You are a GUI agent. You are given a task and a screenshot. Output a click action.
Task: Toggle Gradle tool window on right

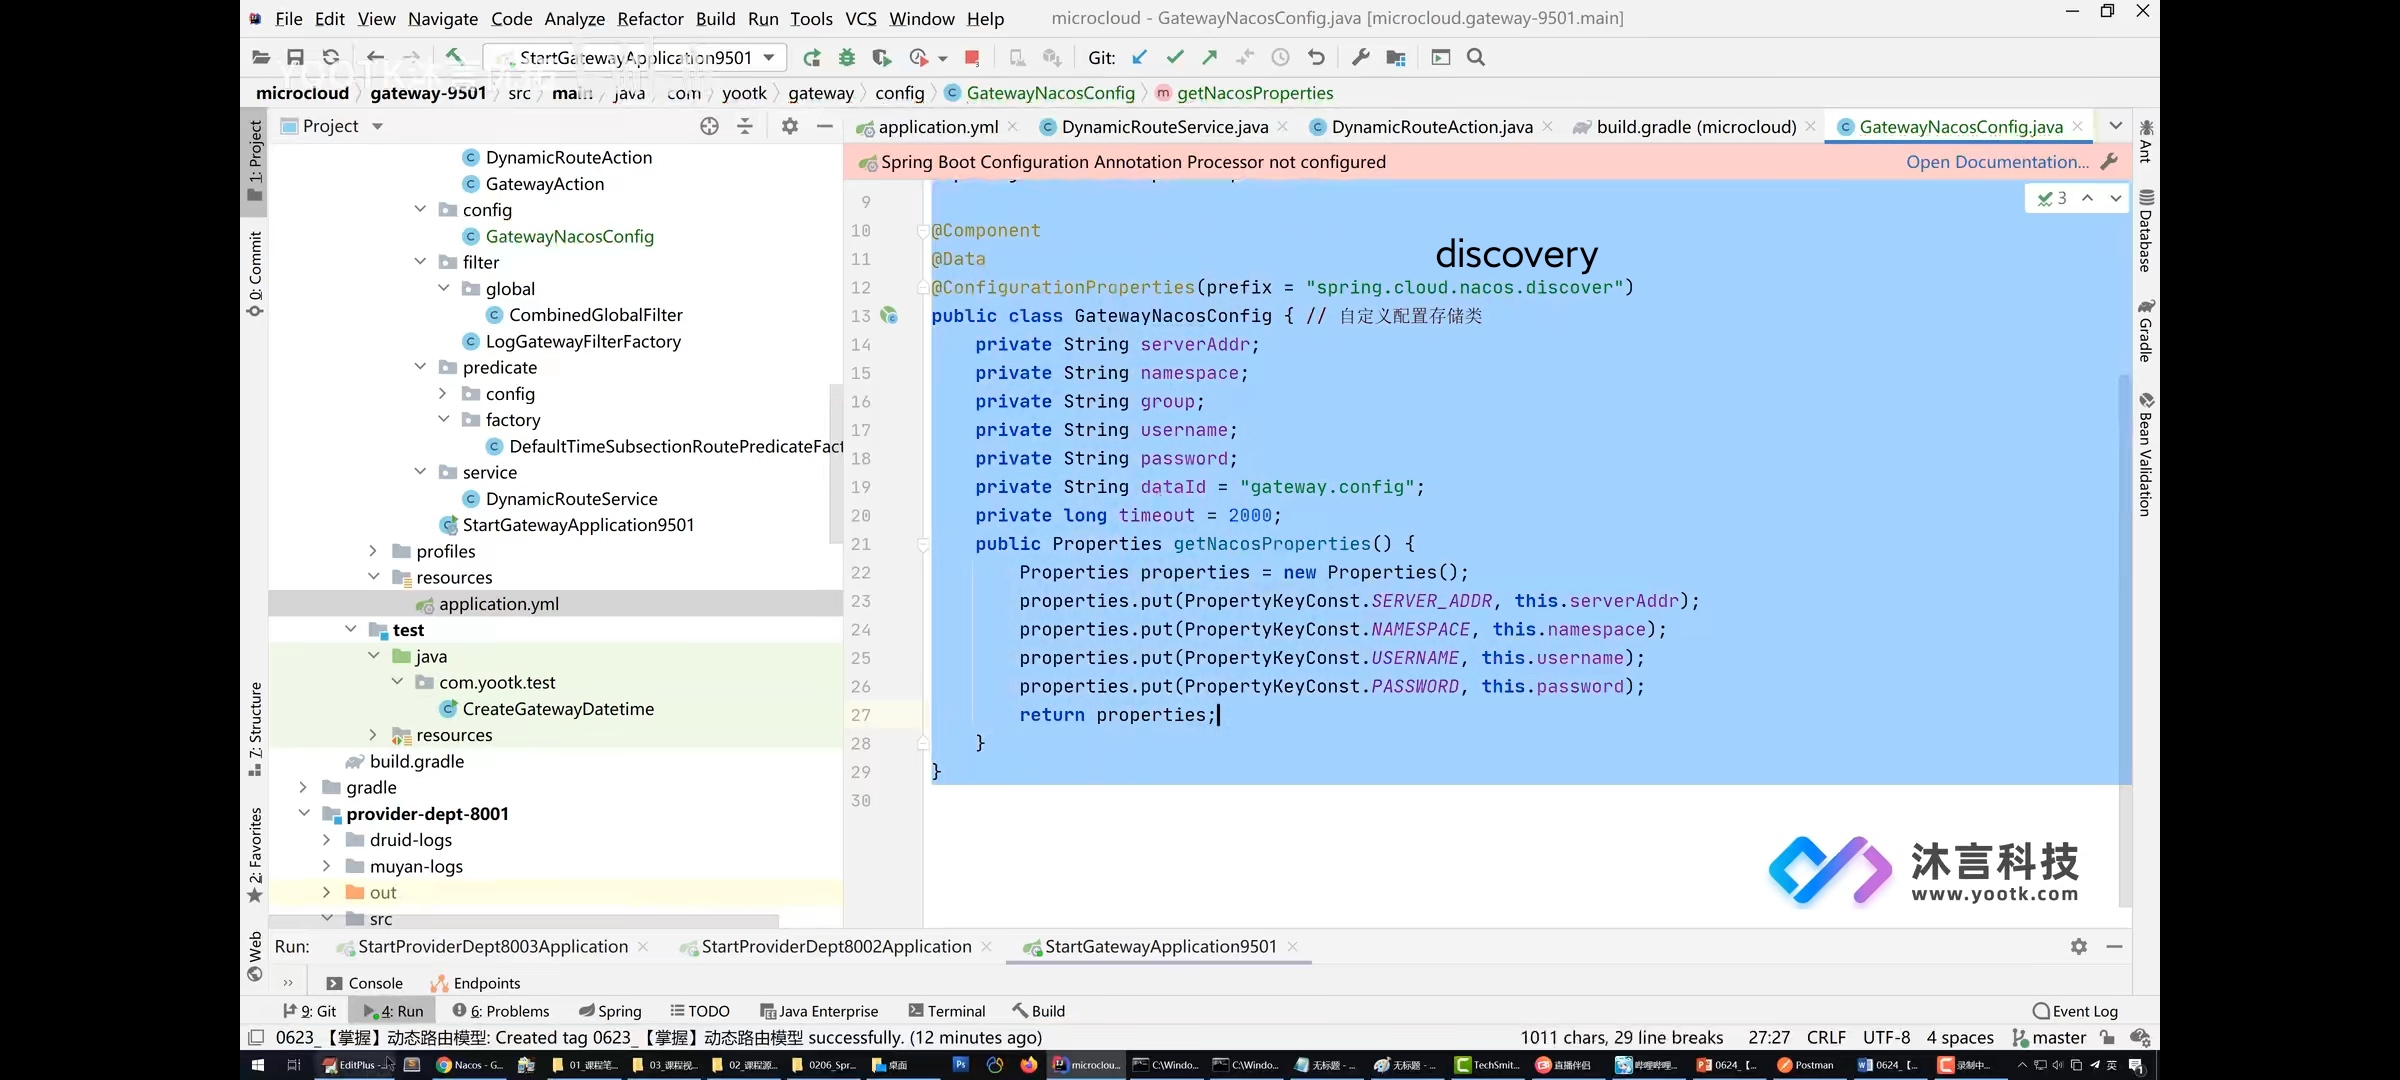pos(2146,330)
